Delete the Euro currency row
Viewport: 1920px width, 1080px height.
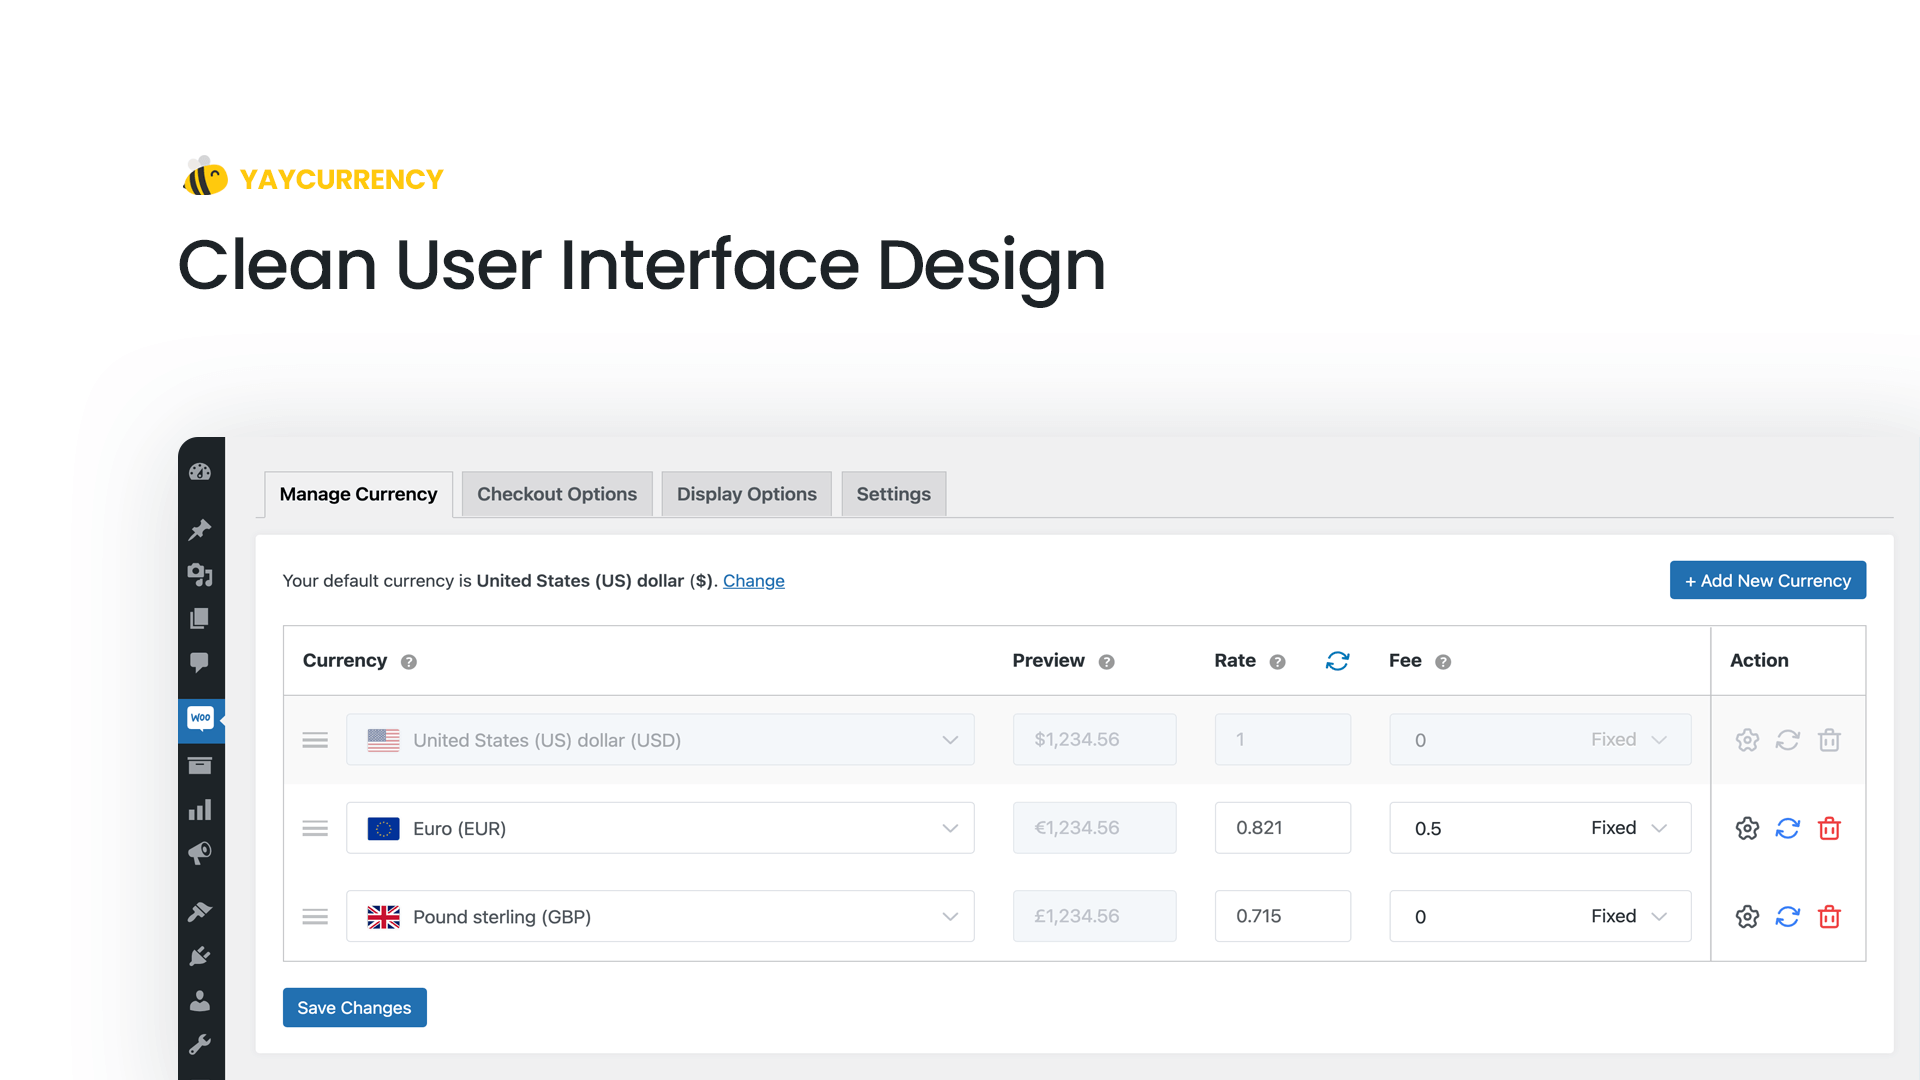point(1830,827)
